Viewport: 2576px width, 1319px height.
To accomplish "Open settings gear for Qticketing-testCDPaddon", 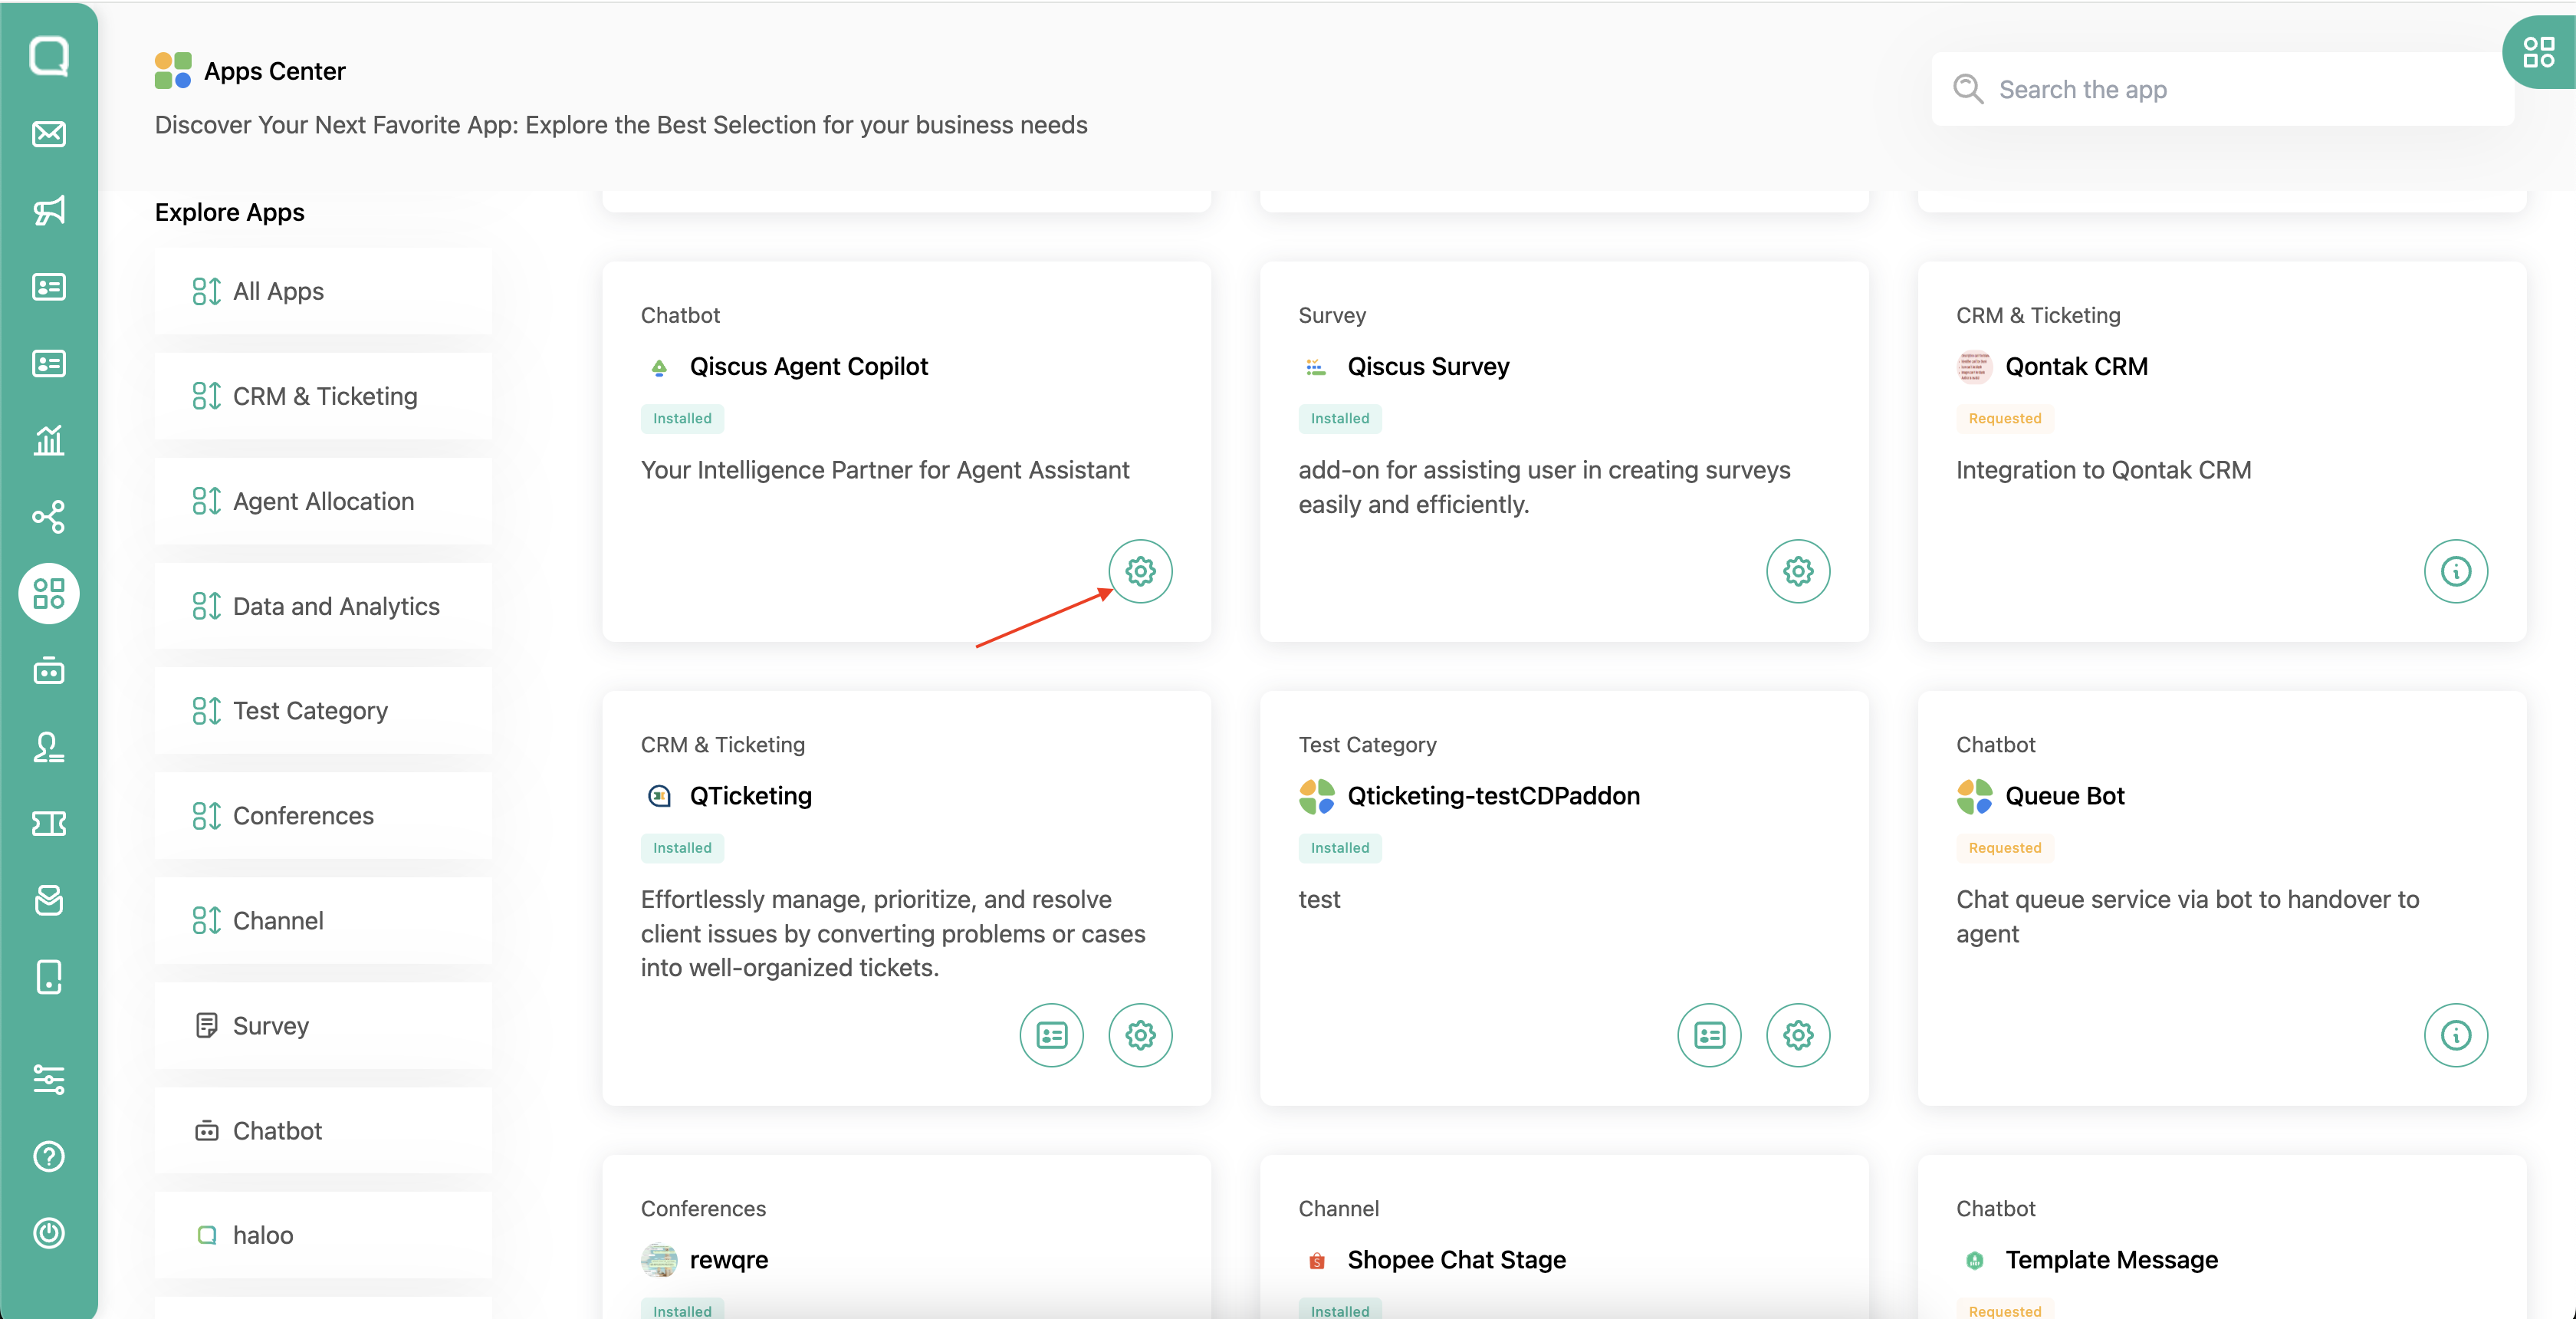I will click(x=1798, y=1035).
